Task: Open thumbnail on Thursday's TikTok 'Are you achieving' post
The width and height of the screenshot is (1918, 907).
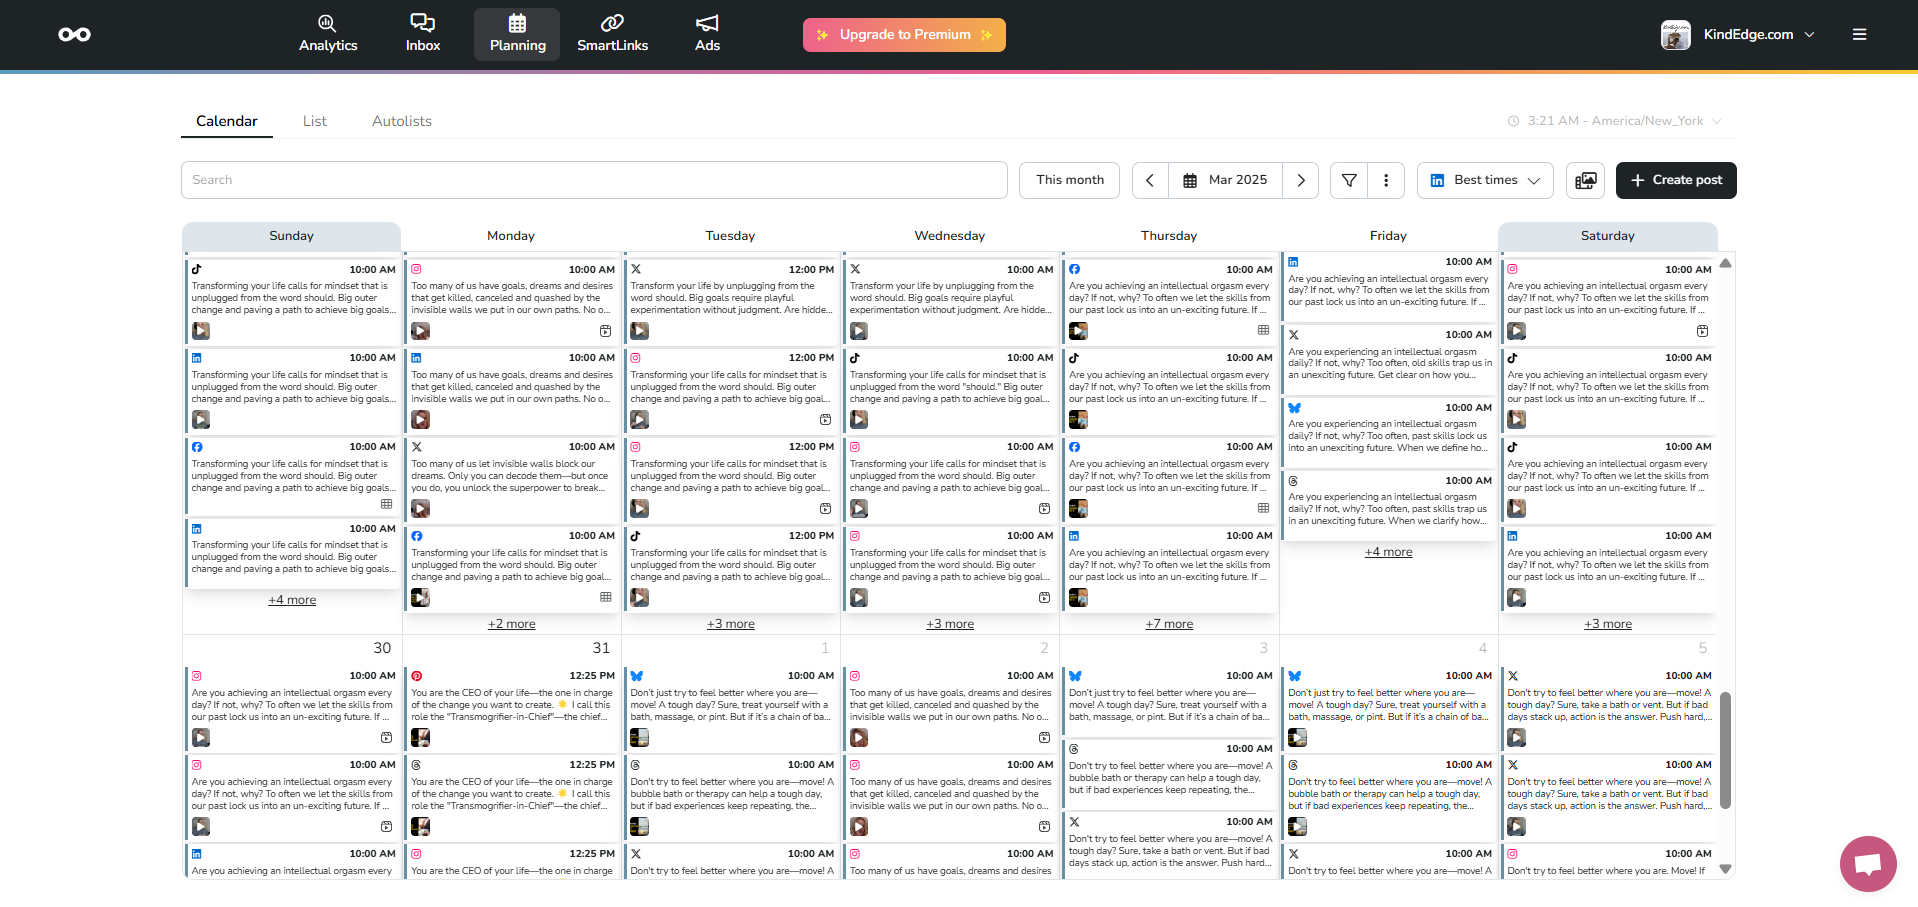Action: (x=1078, y=420)
